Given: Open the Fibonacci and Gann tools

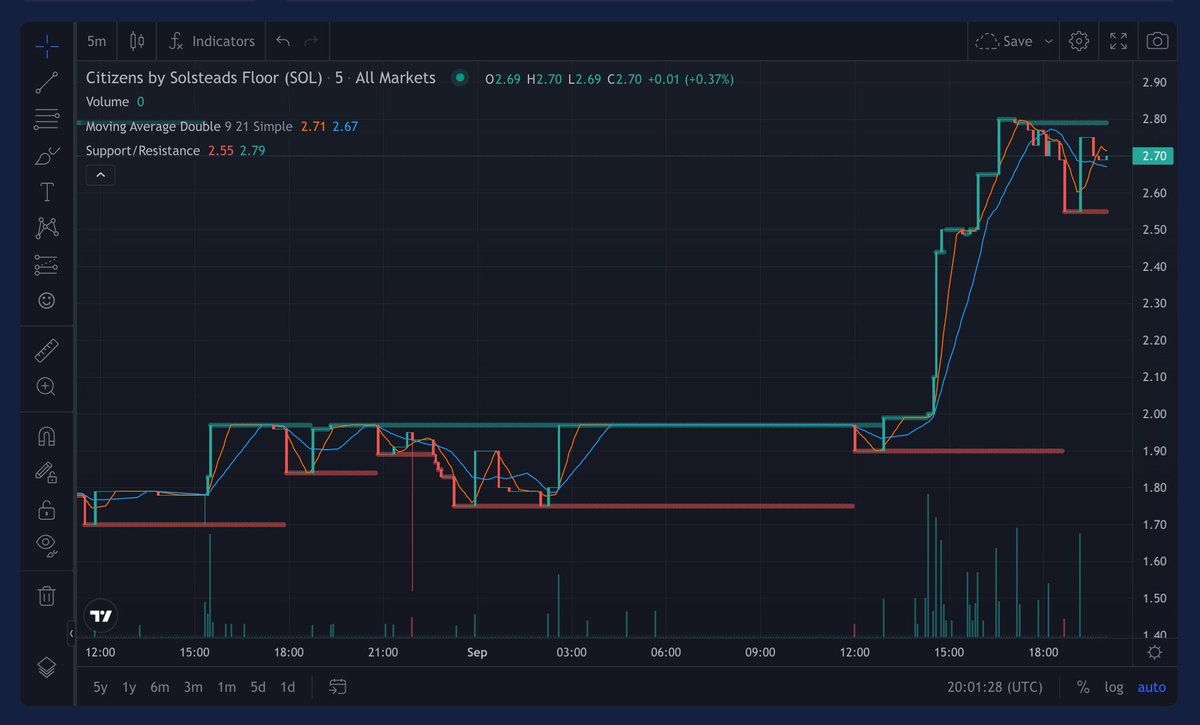Looking at the screenshot, I should [x=46, y=120].
